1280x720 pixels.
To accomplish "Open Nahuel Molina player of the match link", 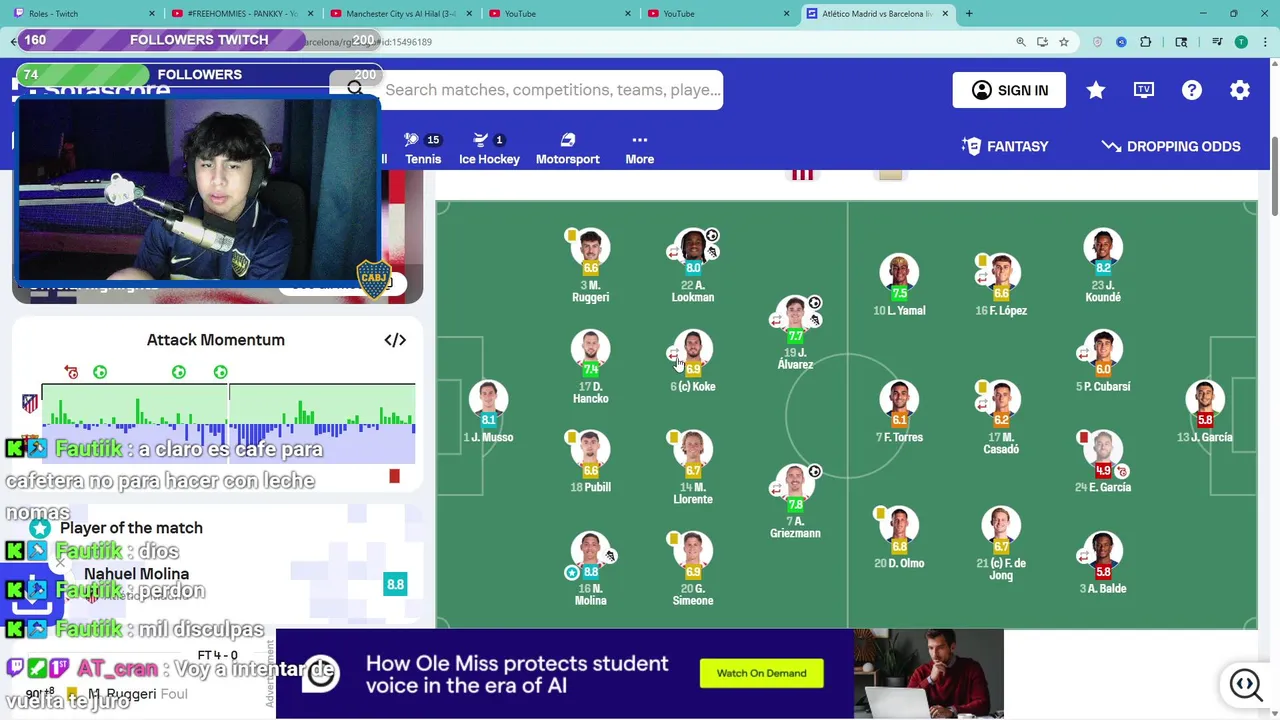I will [x=136, y=574].
